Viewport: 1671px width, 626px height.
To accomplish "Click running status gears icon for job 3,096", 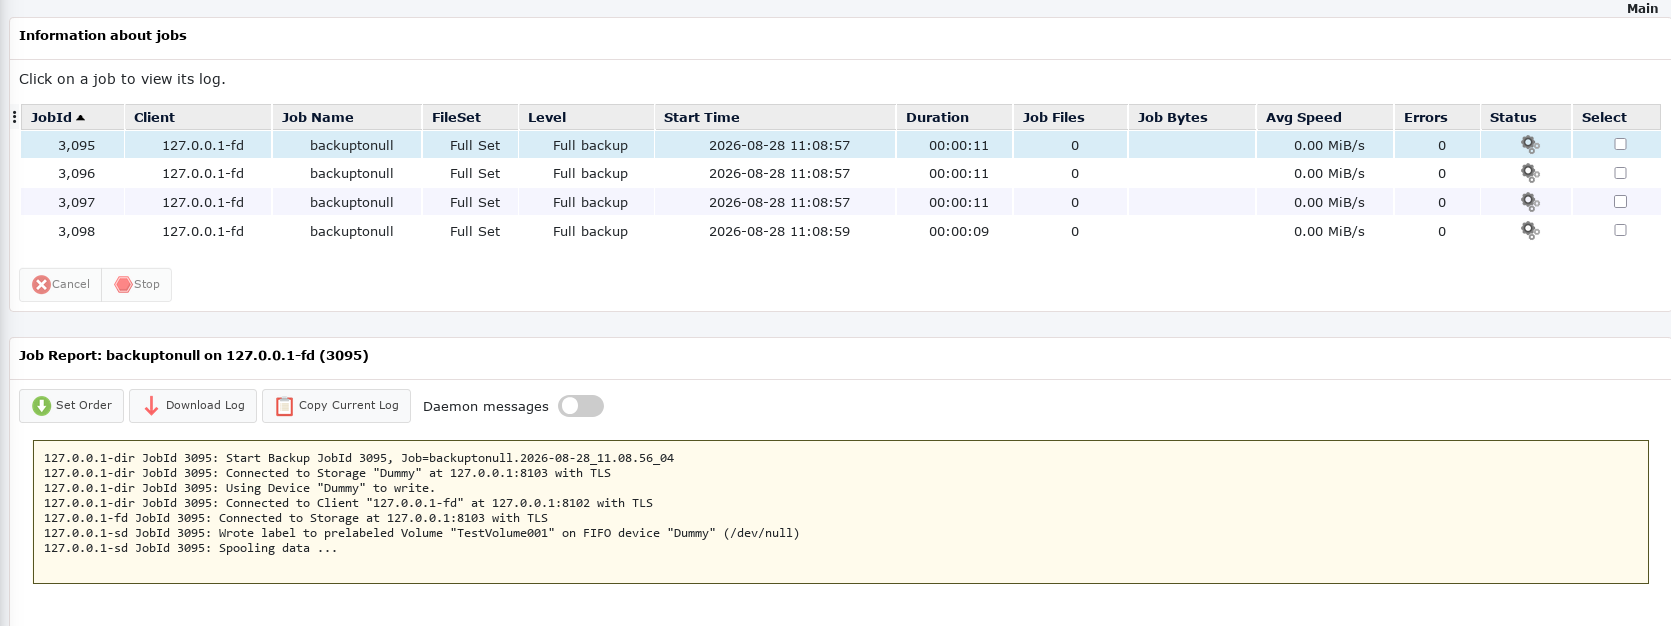I will (1530, 172).
